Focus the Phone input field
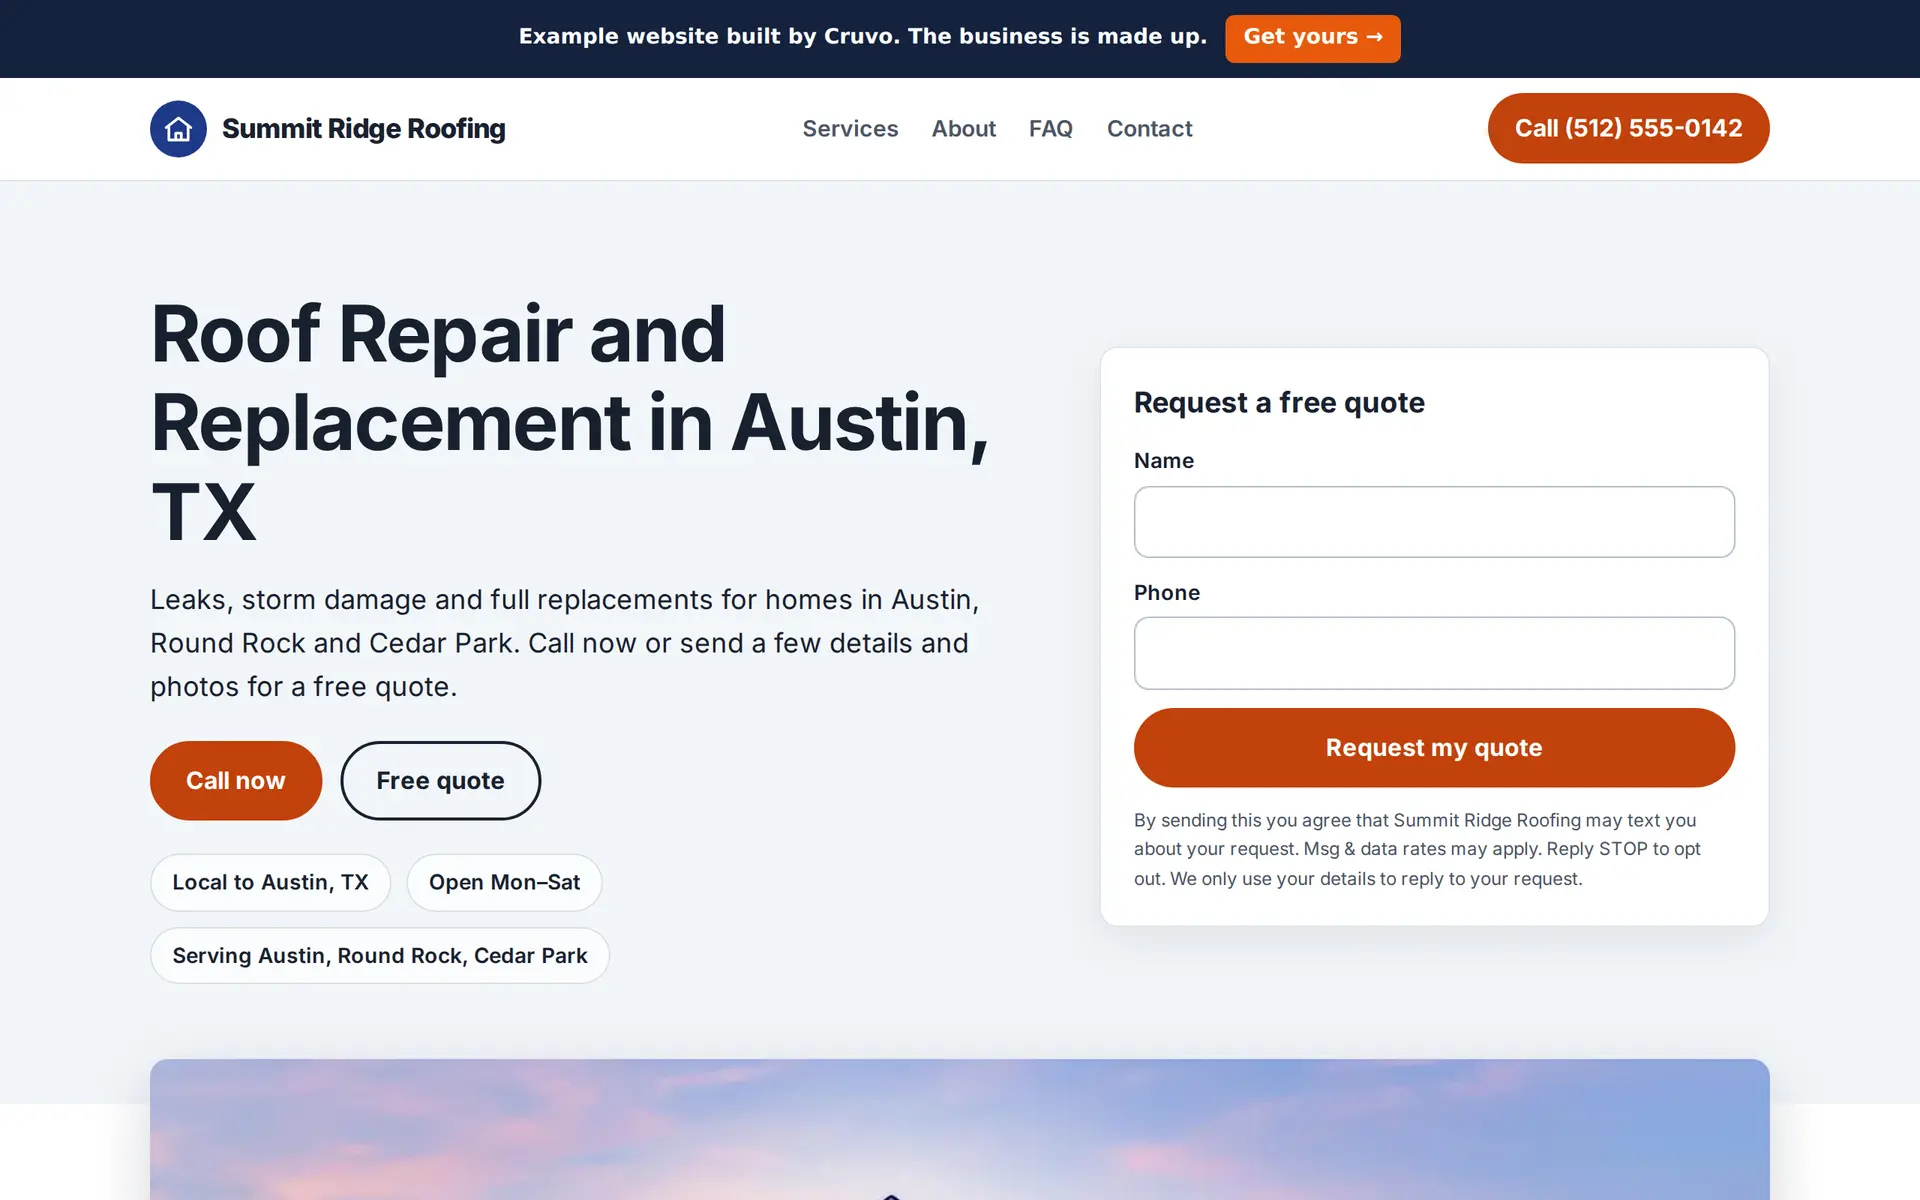 (x=1434, y=653)
